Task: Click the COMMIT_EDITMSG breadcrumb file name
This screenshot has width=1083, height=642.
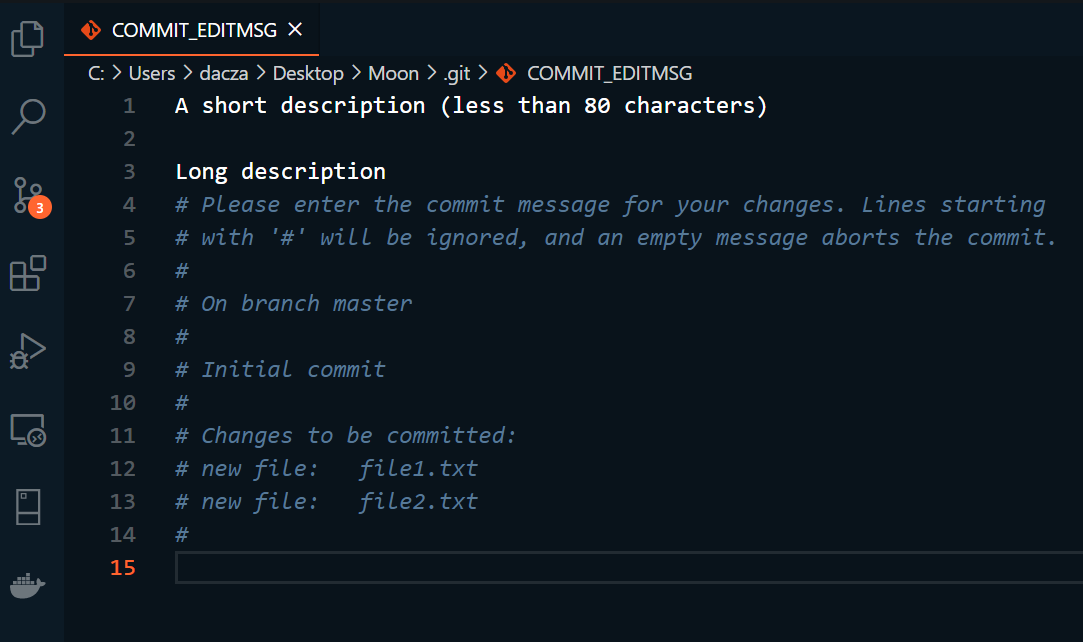Action: (x=609, y=73)
